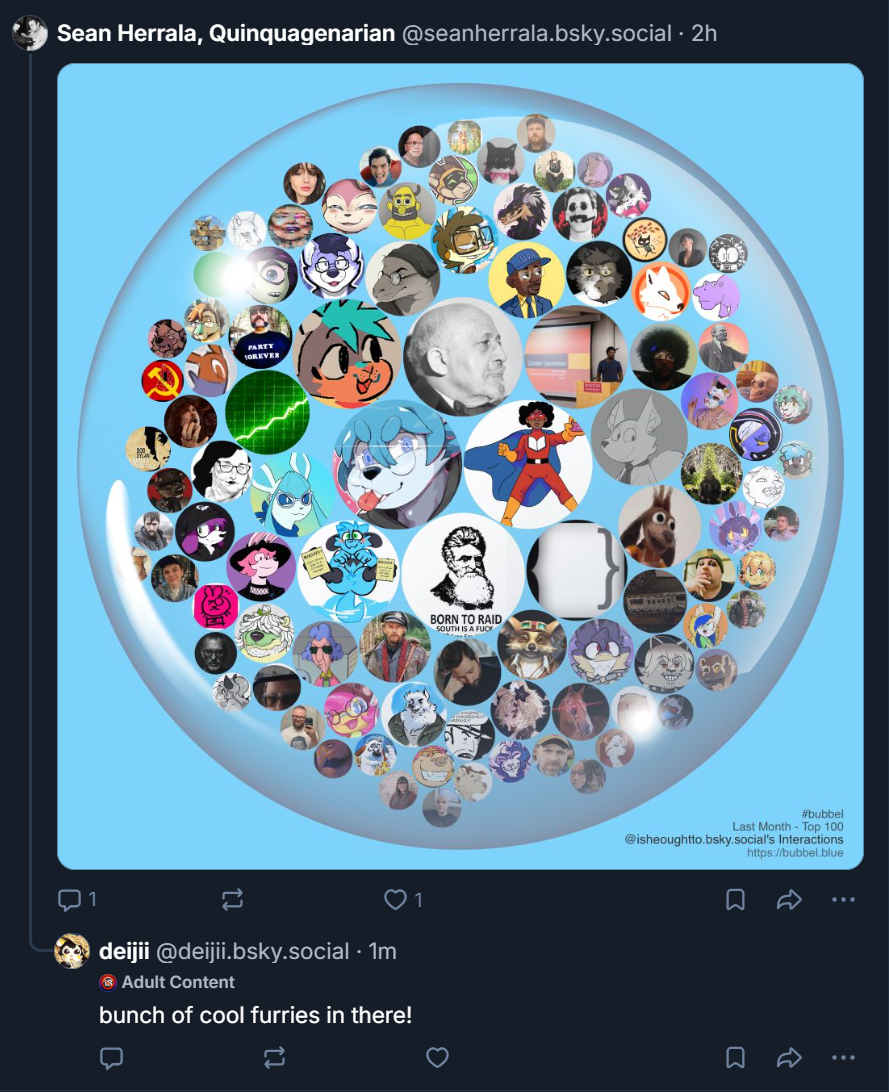
Task: Bookmark deijii's comment
Action: [735, 1058]
